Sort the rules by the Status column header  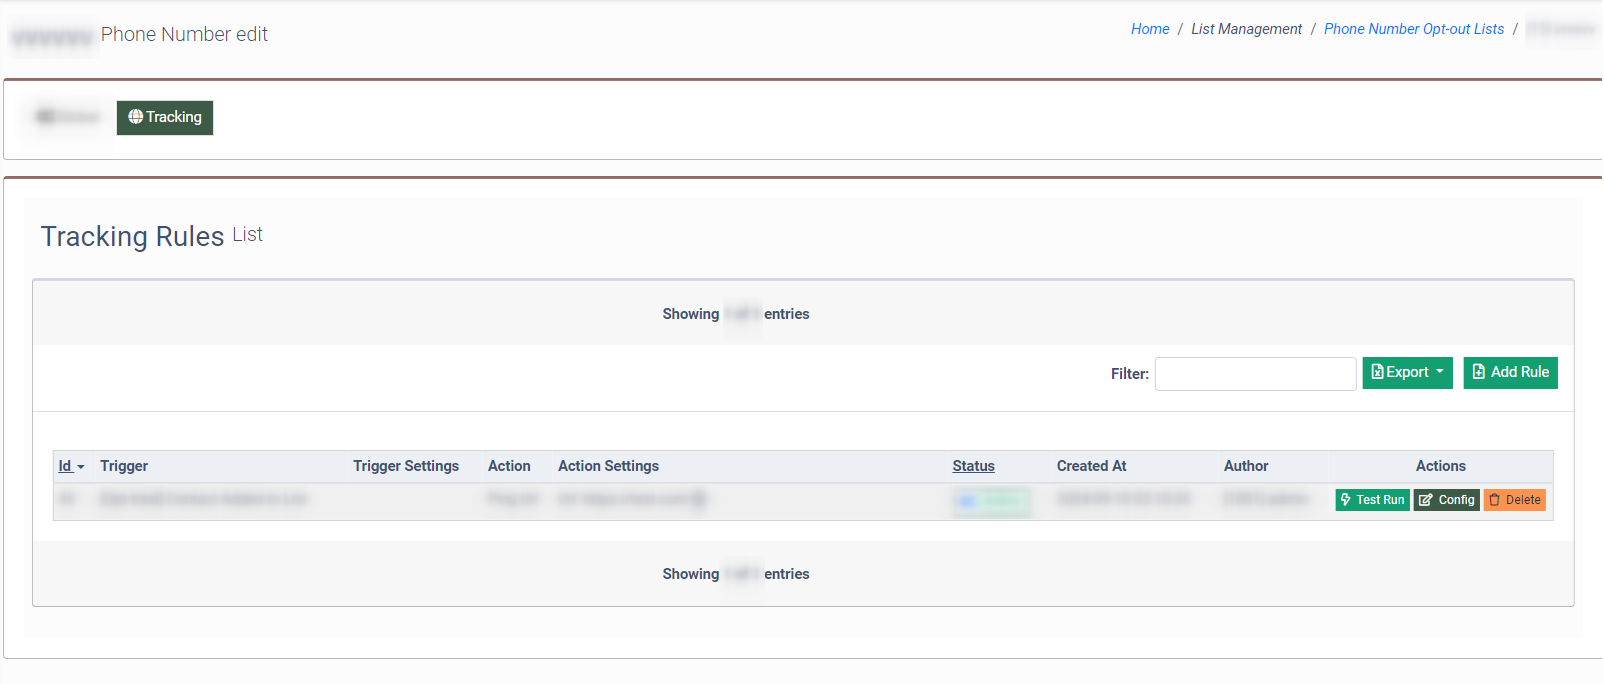[973, 466]
